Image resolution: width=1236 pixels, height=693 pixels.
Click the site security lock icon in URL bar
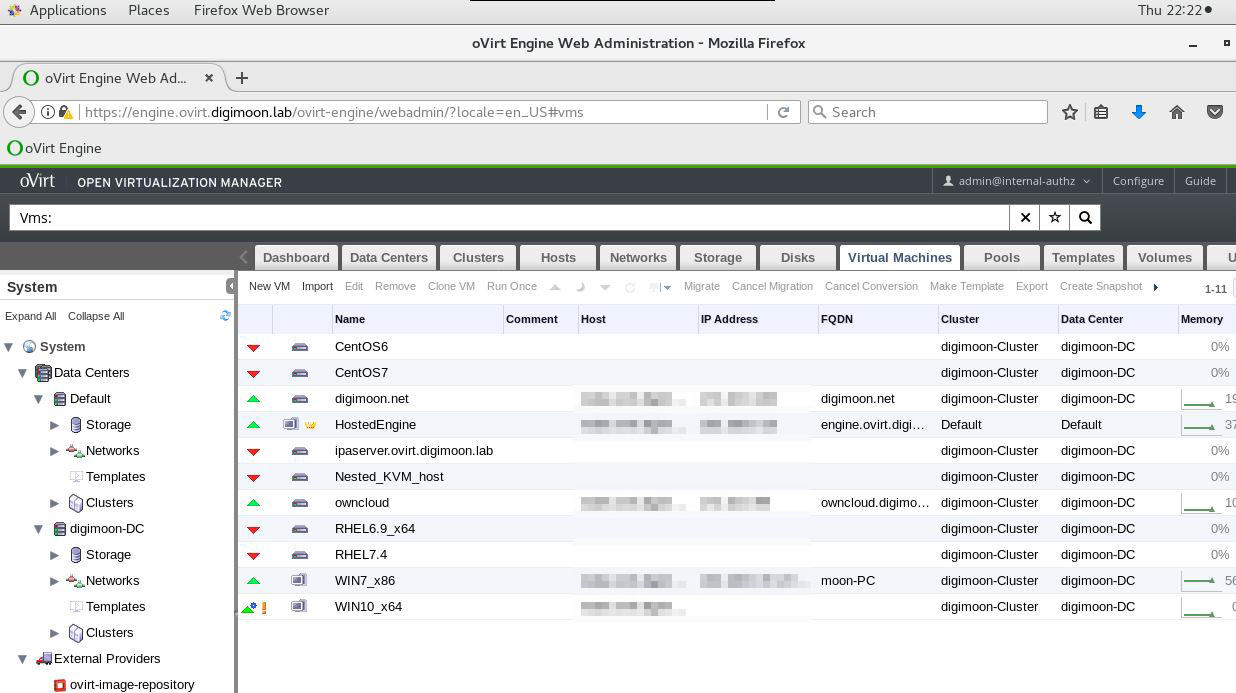coord(65,112)
